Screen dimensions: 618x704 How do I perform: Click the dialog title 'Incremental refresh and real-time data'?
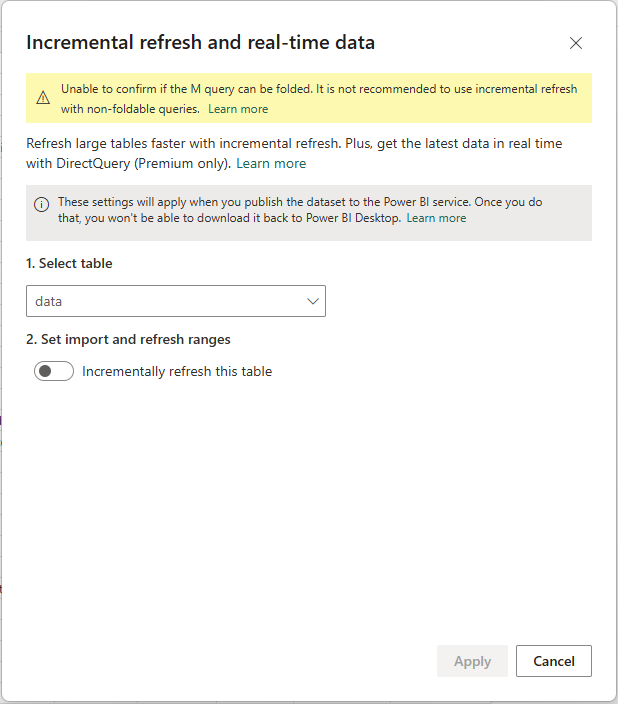pos(200,42)
